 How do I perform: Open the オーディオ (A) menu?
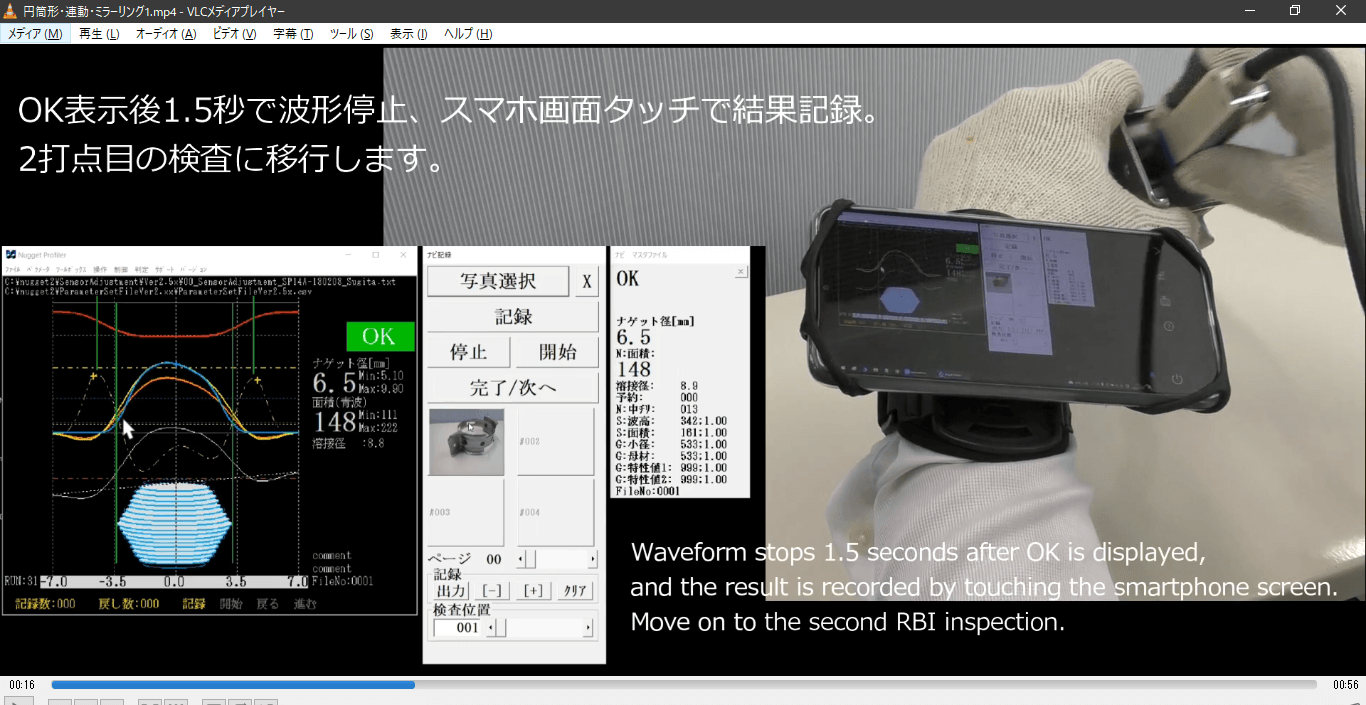pos(166,34)
